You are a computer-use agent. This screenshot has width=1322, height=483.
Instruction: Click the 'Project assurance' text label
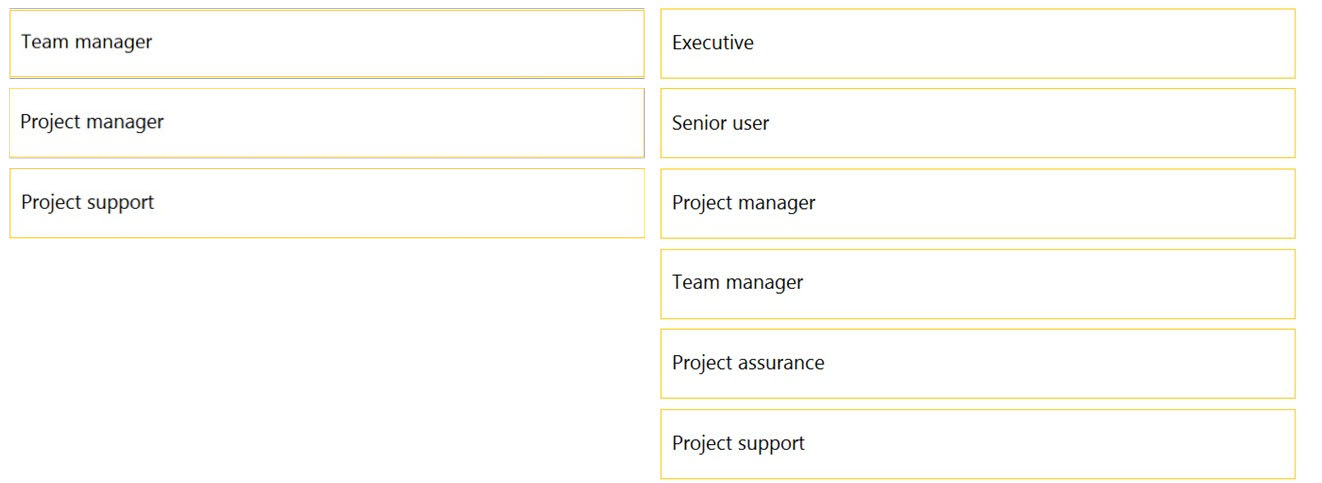click(748, 363)
